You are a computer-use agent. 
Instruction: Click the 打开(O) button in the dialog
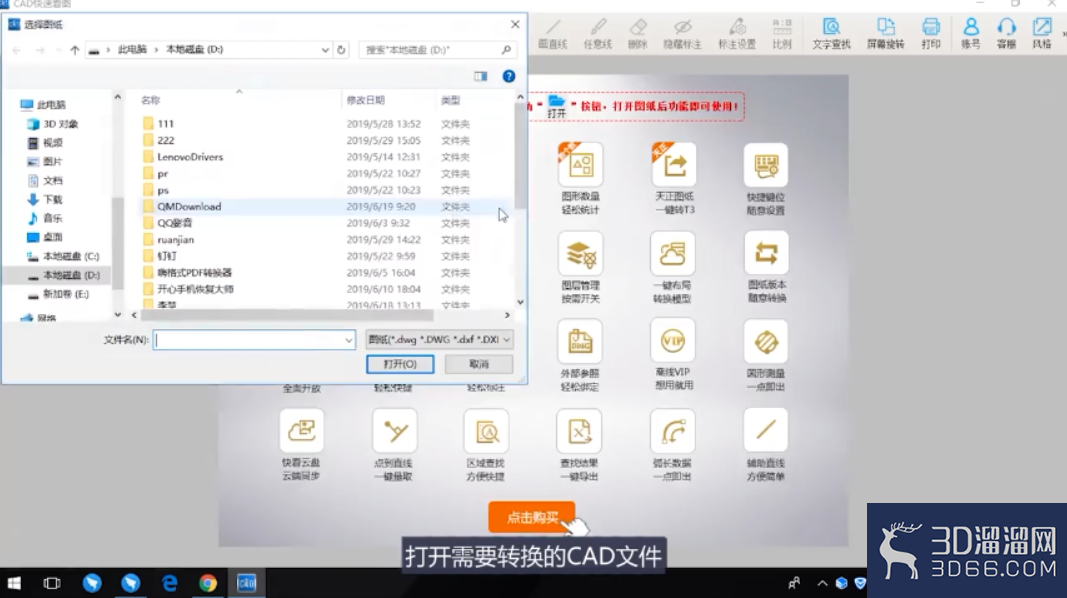[400, 364]
